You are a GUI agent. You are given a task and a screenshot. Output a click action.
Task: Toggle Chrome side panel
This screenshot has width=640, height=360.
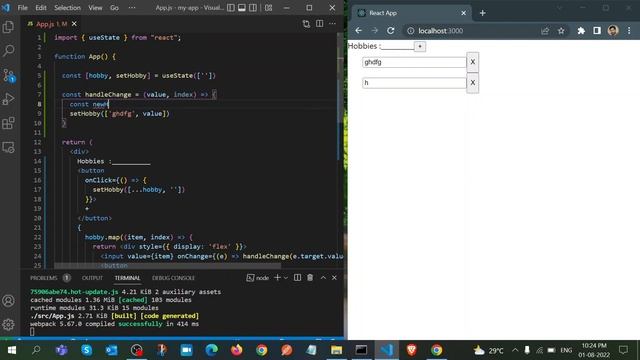(x=597, y=31)
